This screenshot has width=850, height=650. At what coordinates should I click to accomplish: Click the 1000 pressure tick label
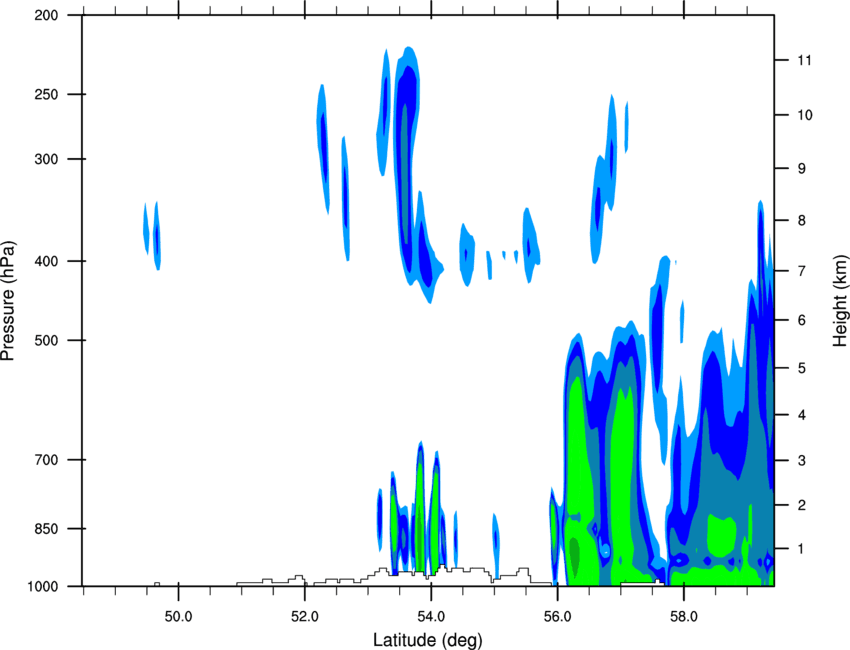click(x=42, y=587)
